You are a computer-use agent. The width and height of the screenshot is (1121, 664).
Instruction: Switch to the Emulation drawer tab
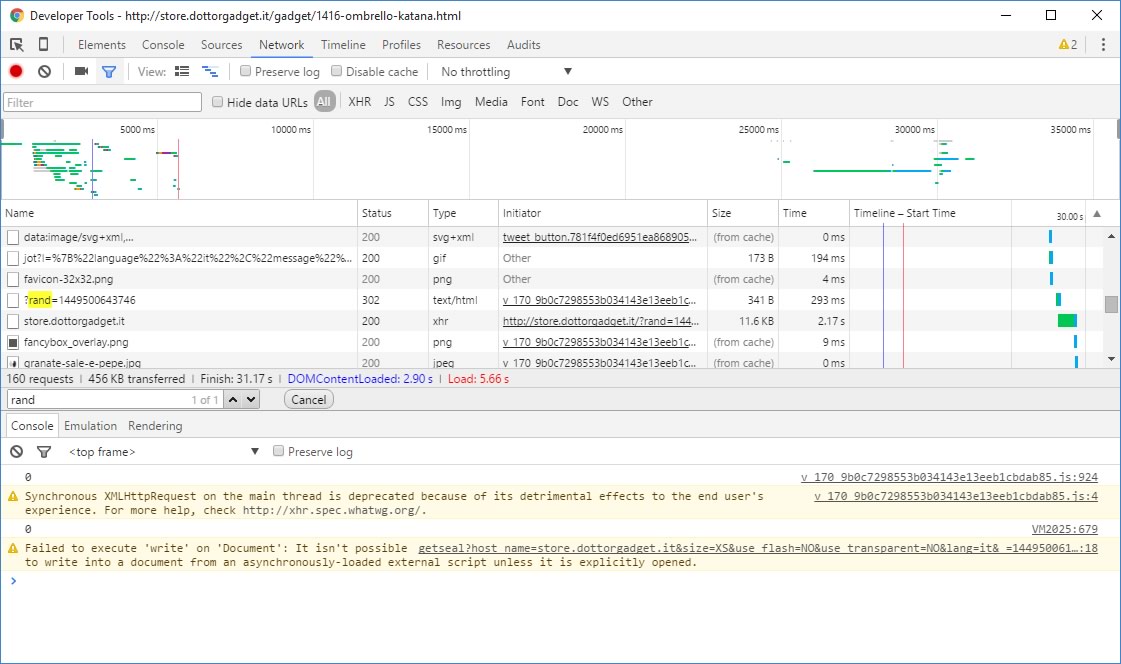pyautogui.click(x=90, y=426)
